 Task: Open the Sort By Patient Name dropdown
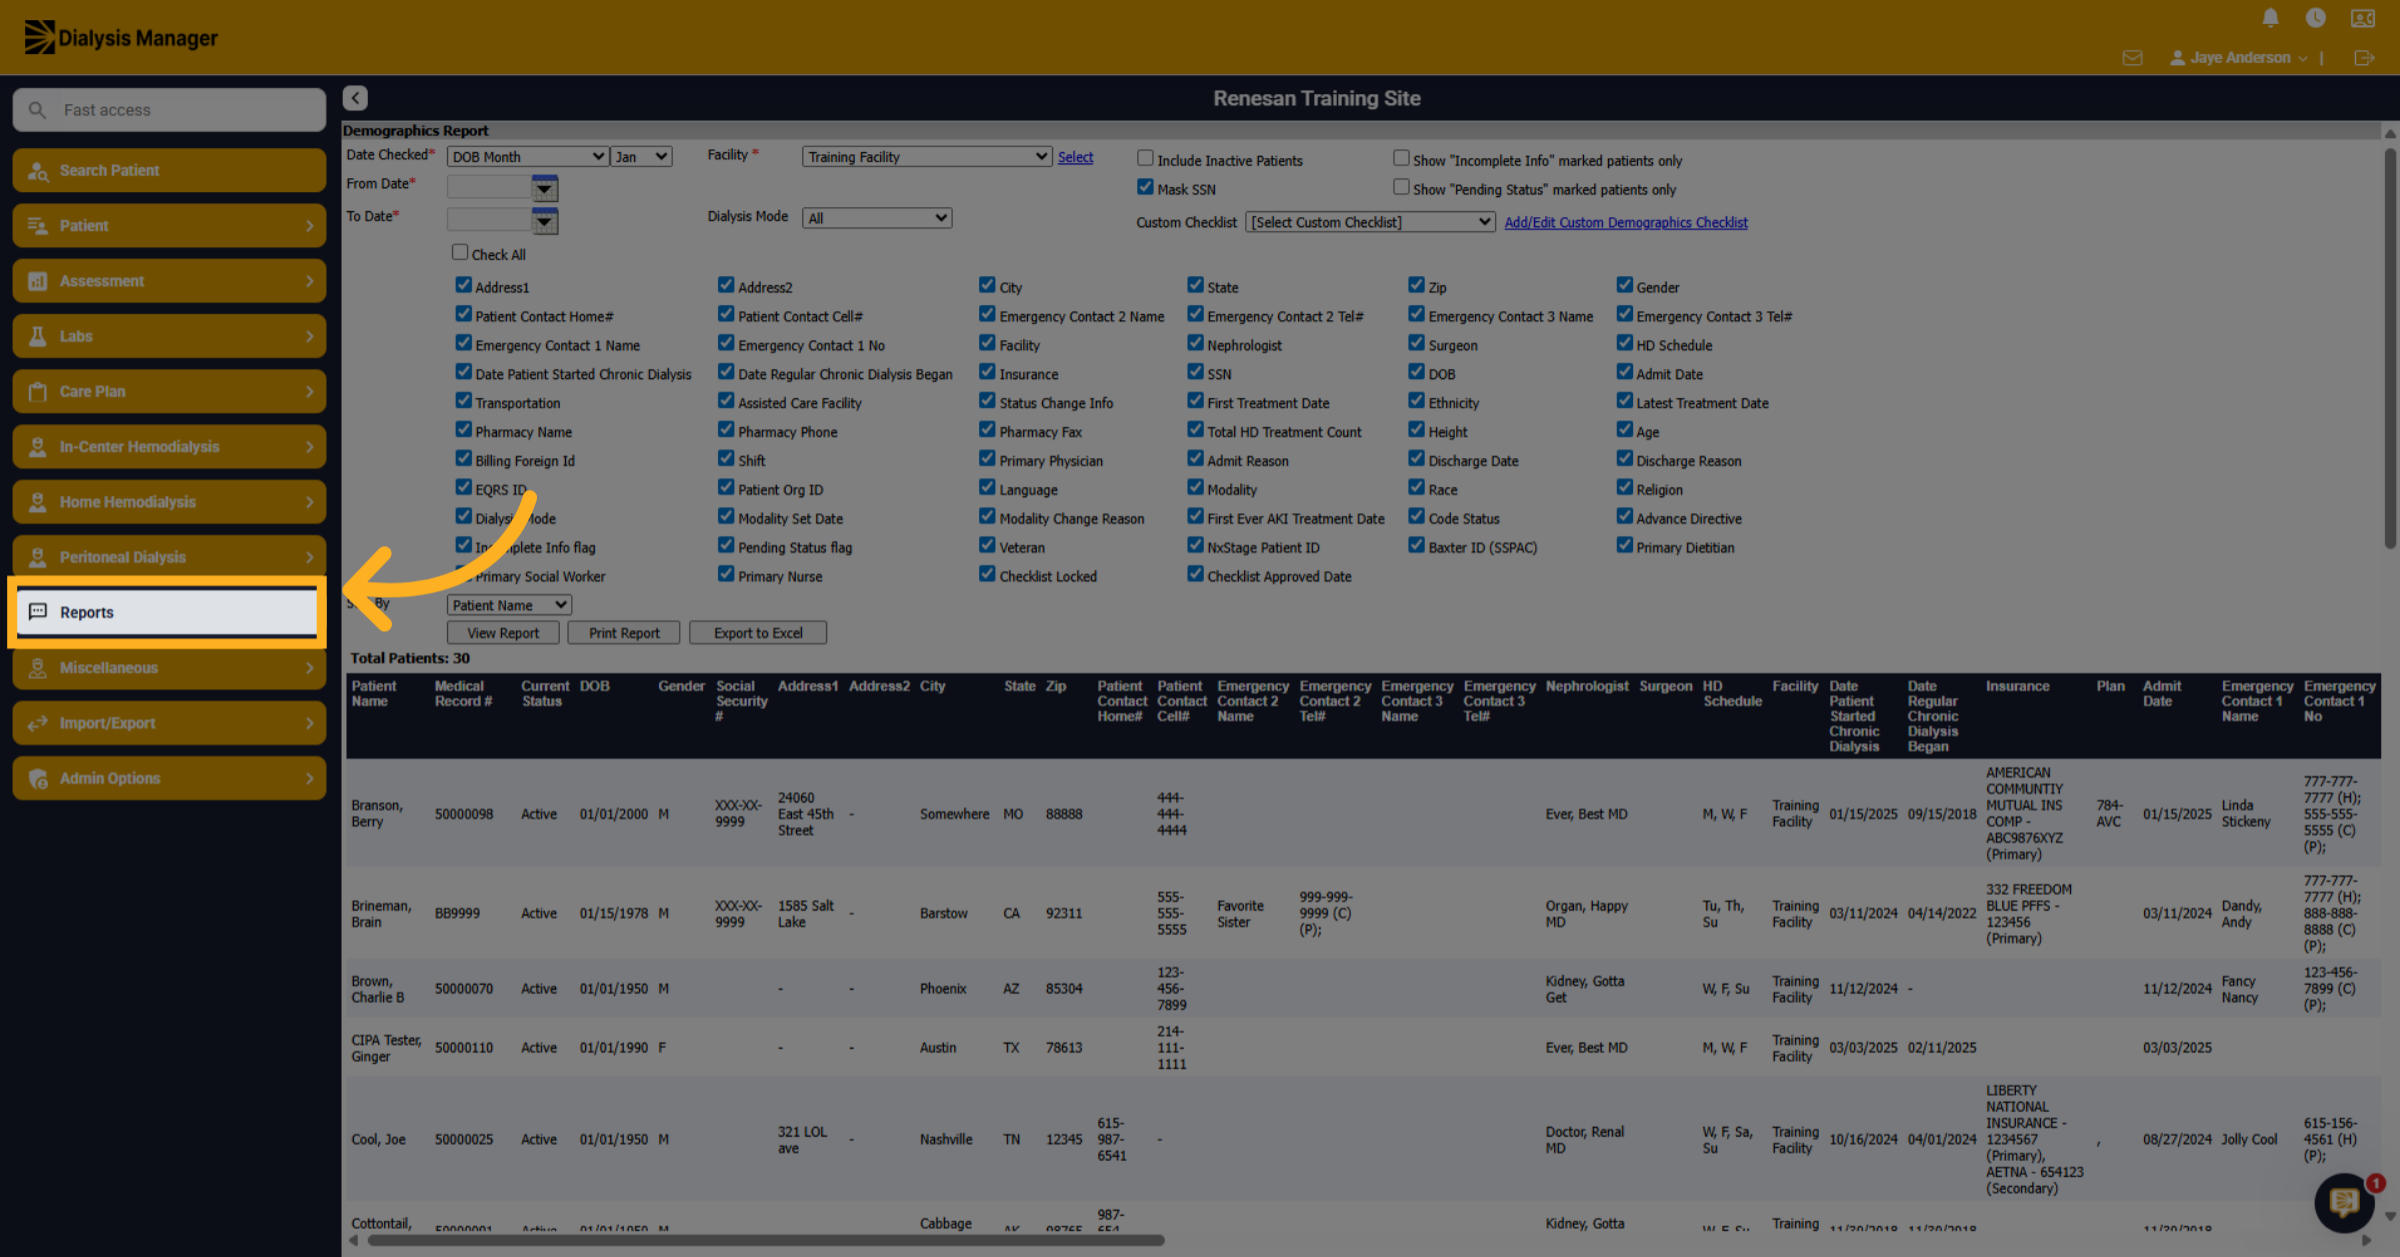click(x=509, y=605)
